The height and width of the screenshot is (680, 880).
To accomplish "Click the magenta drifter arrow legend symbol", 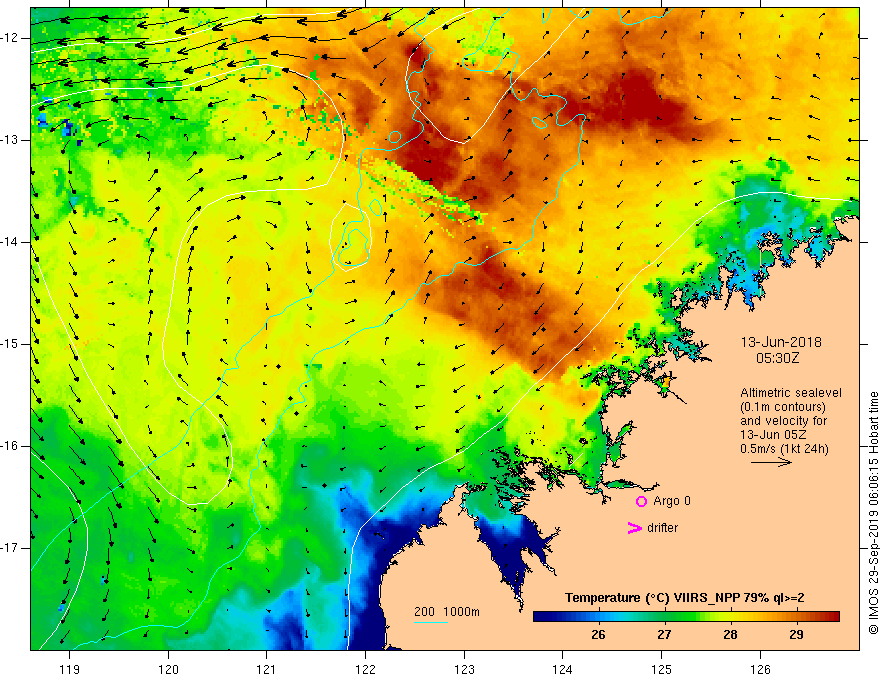I will [x=634, y=528].
